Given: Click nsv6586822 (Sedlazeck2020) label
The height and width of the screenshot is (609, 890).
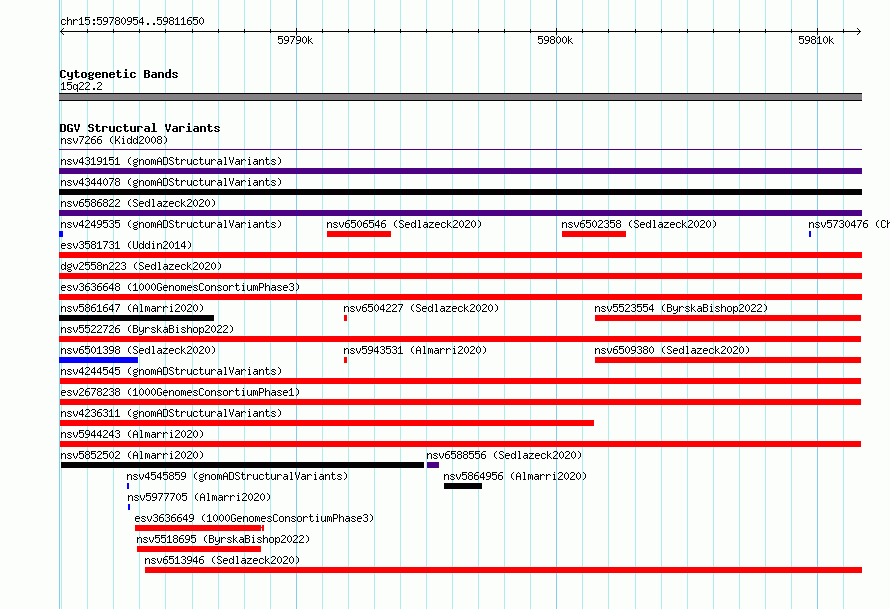Looking at the screenshot, I should tap(138, 203).
